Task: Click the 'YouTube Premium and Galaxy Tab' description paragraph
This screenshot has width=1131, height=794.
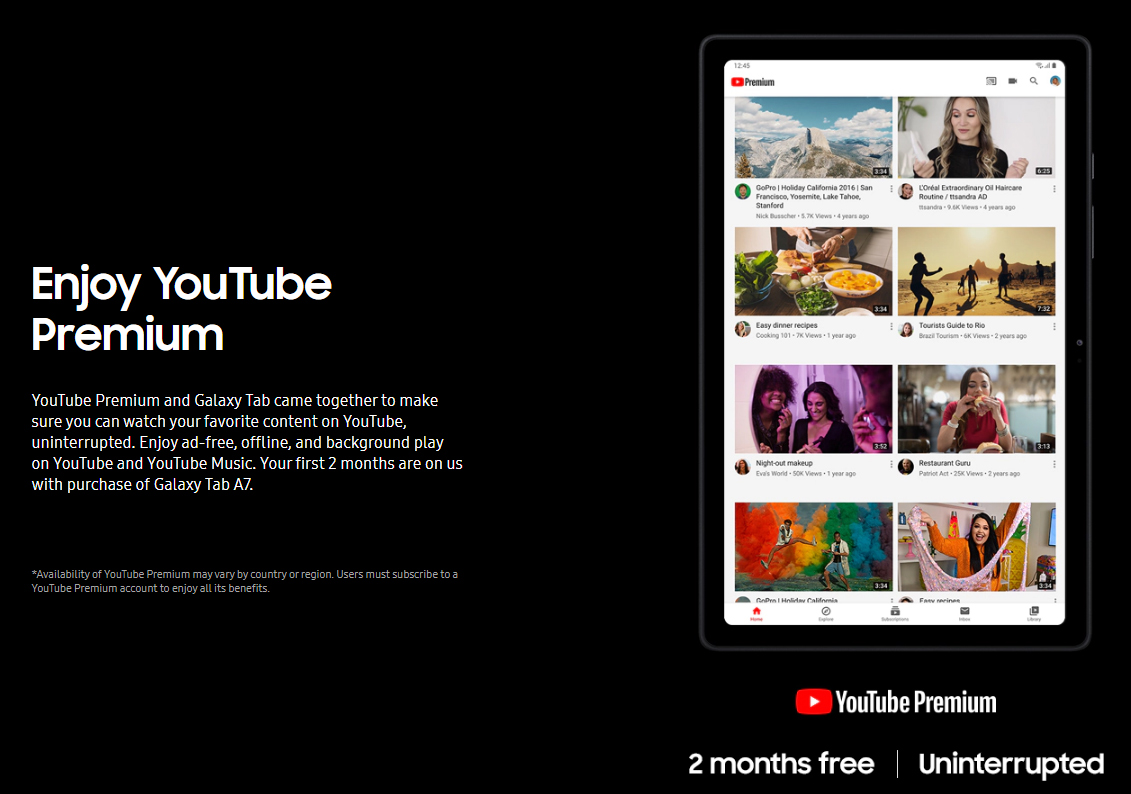Action: pos(247,442)
